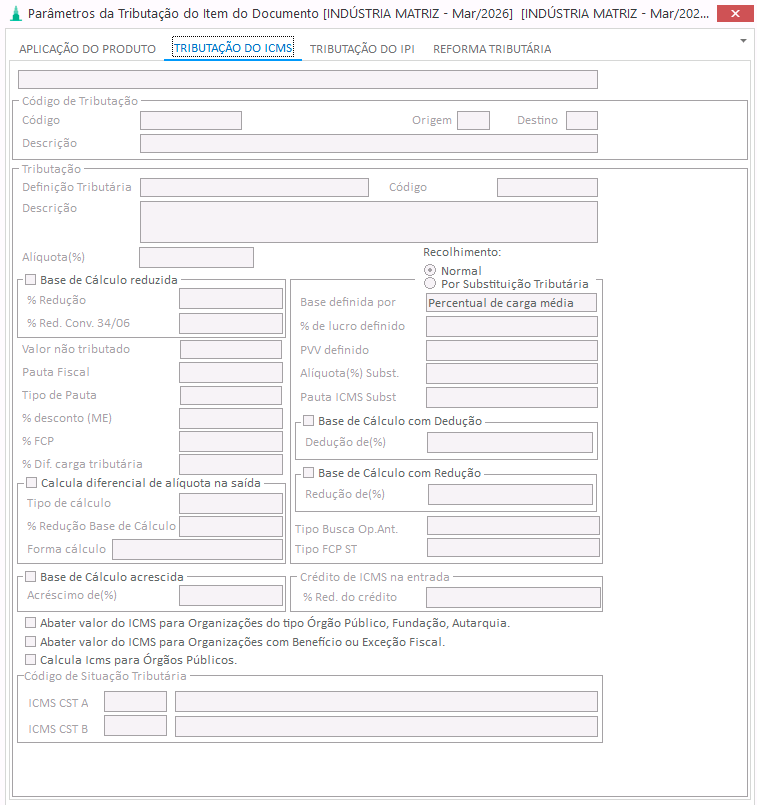Click the % Dif. carga tributária field
Image resolution: width=757 pixels, height=805 pixels.
click(231, 465)
